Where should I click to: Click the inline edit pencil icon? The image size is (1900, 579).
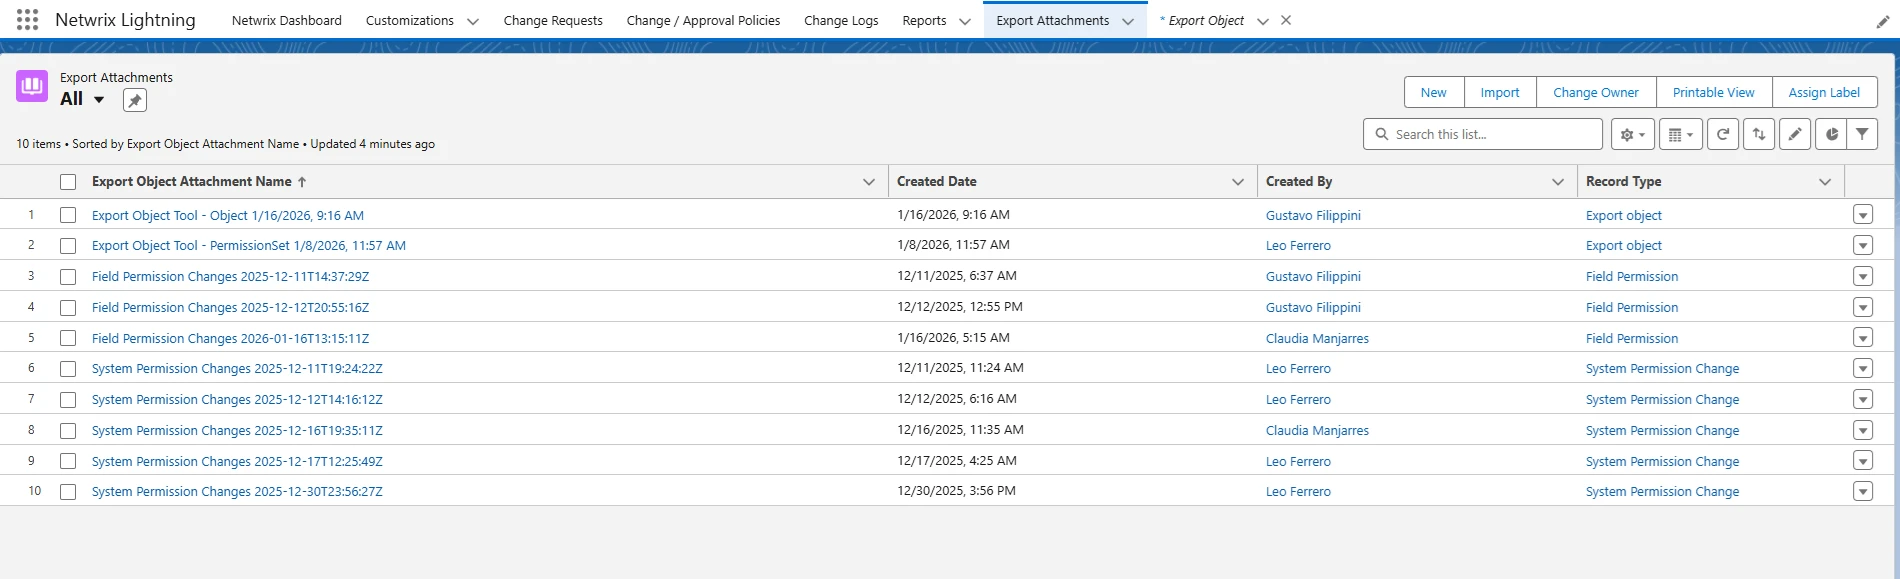1795,134
